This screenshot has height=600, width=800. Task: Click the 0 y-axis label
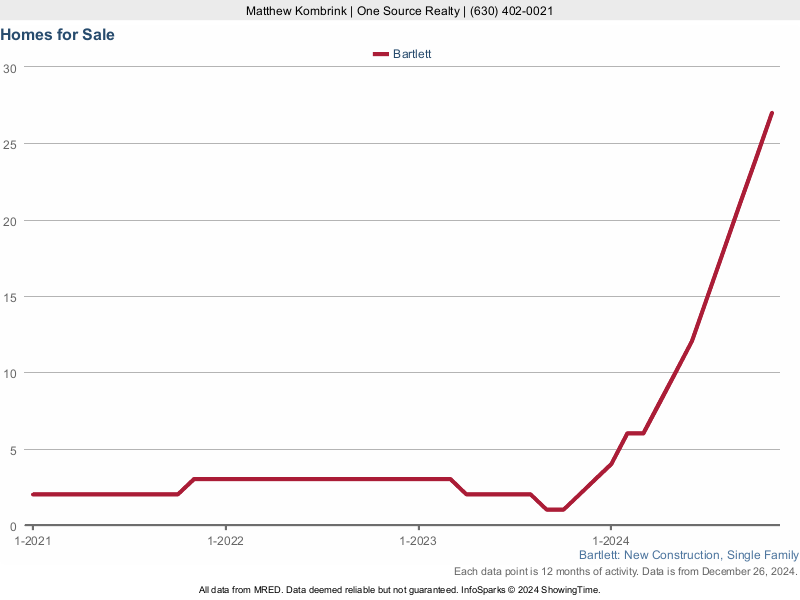coord(13,526)
